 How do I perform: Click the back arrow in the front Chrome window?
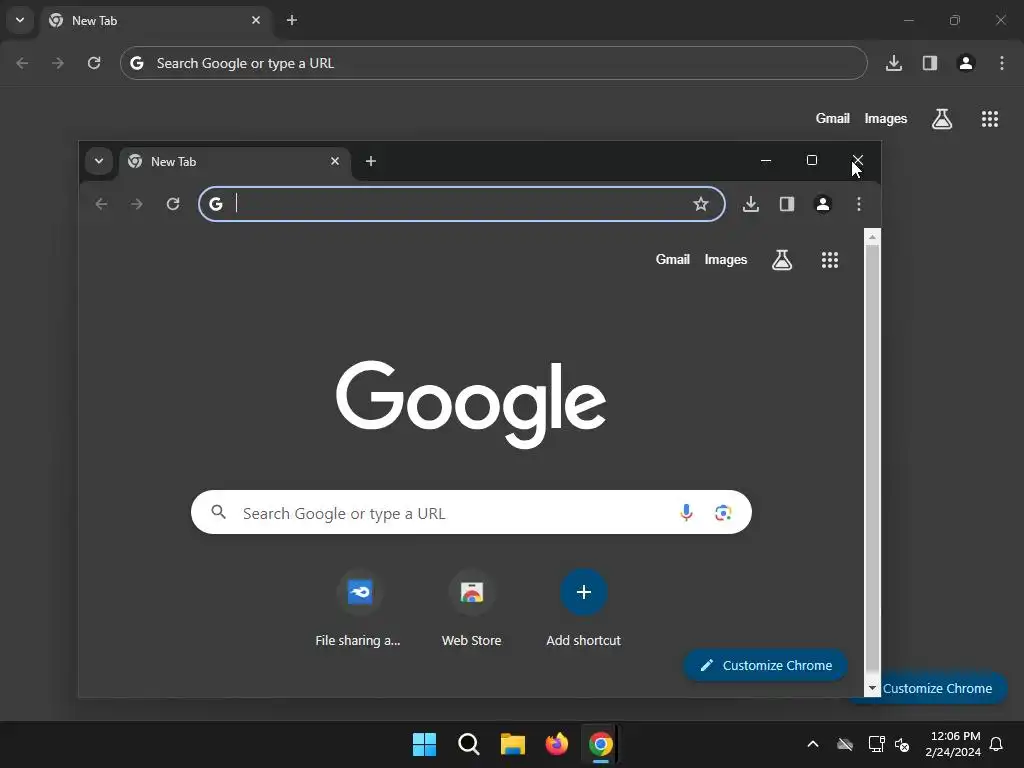[101, 204]
